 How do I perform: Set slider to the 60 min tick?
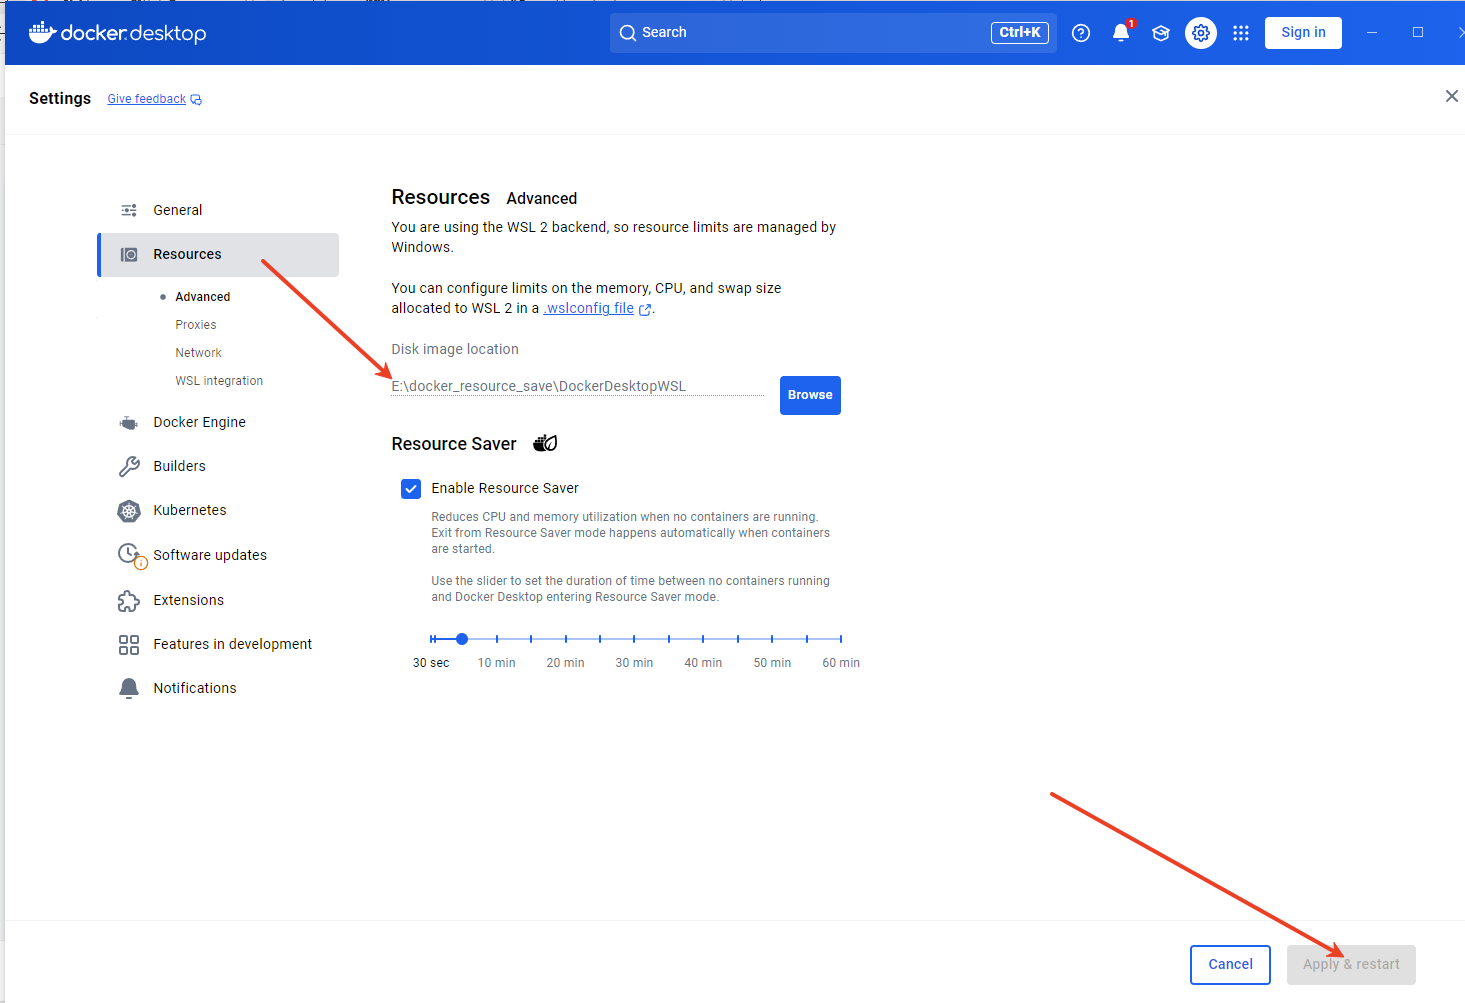841,639
